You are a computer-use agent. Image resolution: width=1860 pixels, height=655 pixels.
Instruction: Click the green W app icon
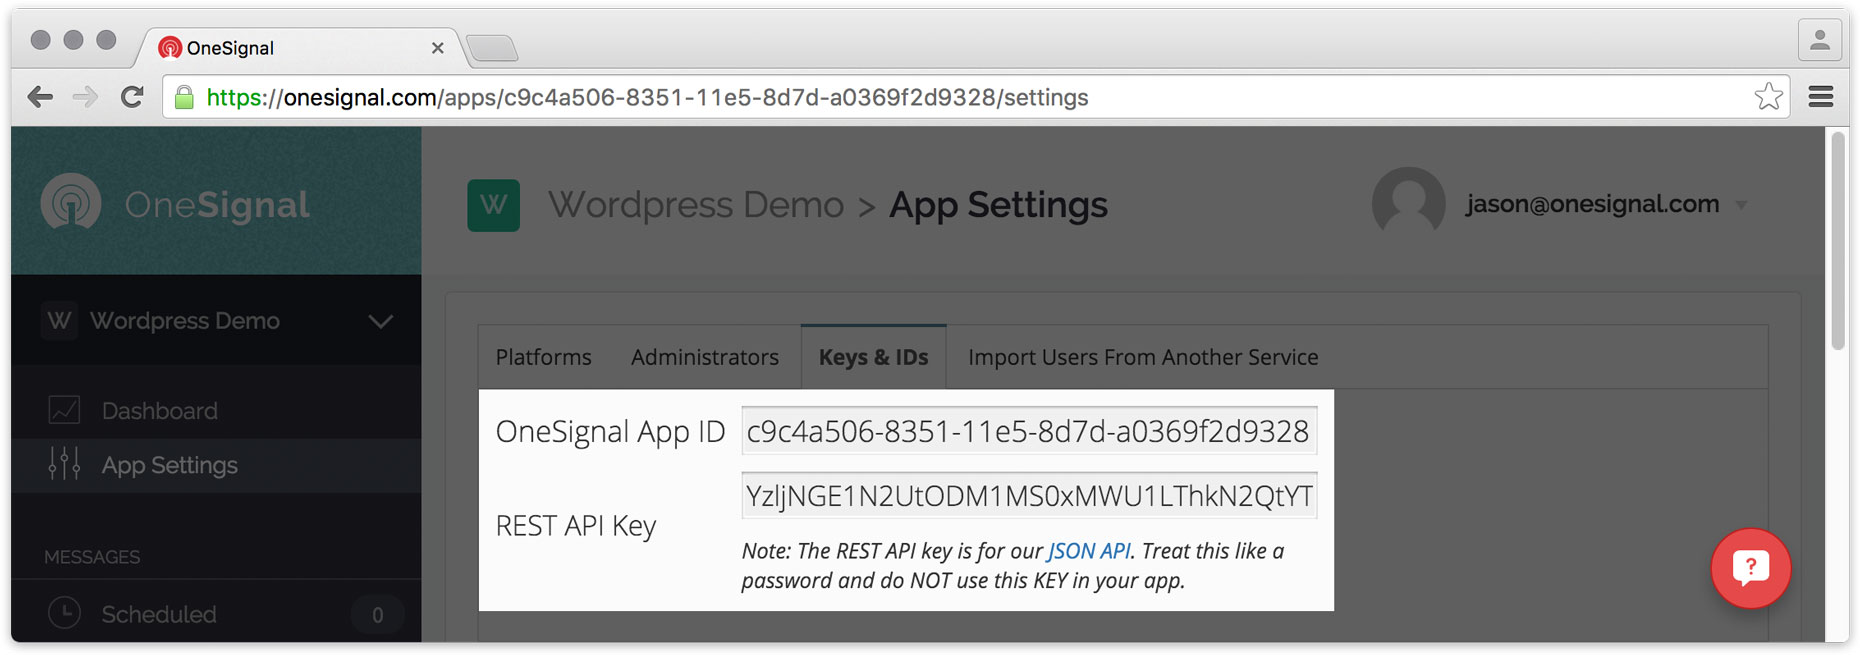point(493,205)
